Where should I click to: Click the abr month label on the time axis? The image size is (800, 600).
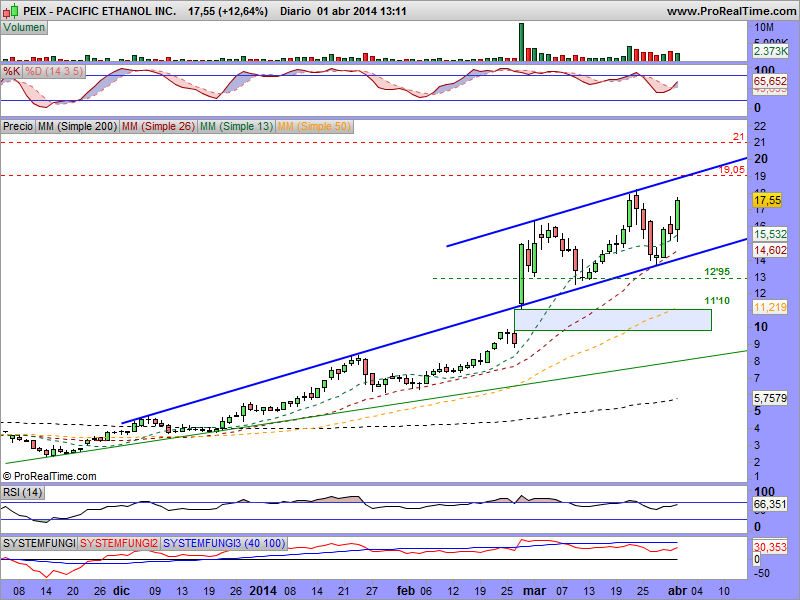pyautogui.click(x=678, y=591)
